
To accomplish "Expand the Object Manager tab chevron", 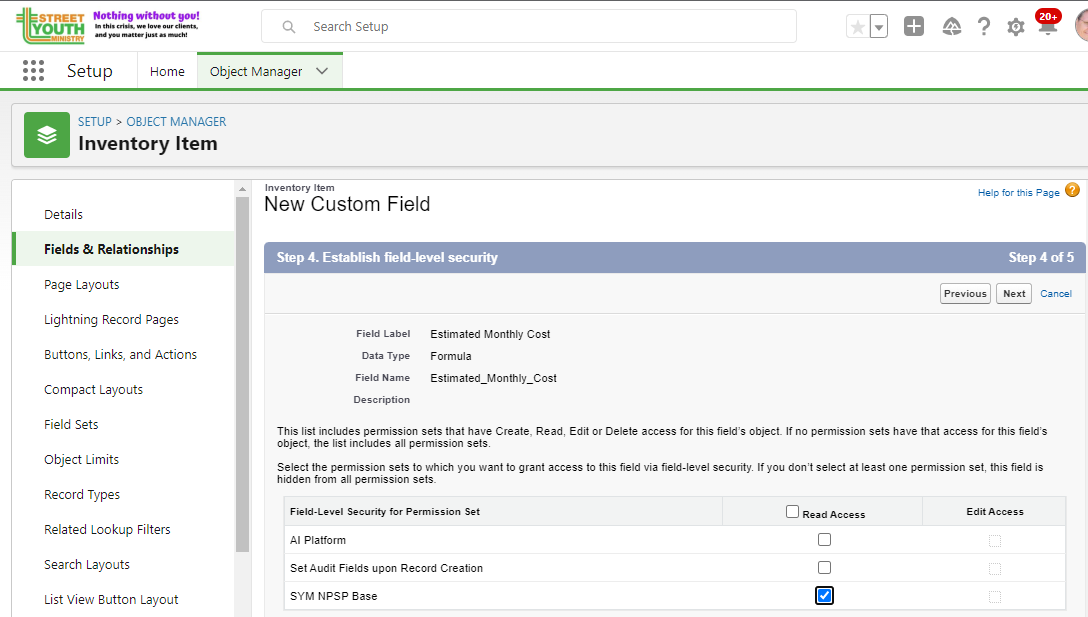I will tap(322, 71).
